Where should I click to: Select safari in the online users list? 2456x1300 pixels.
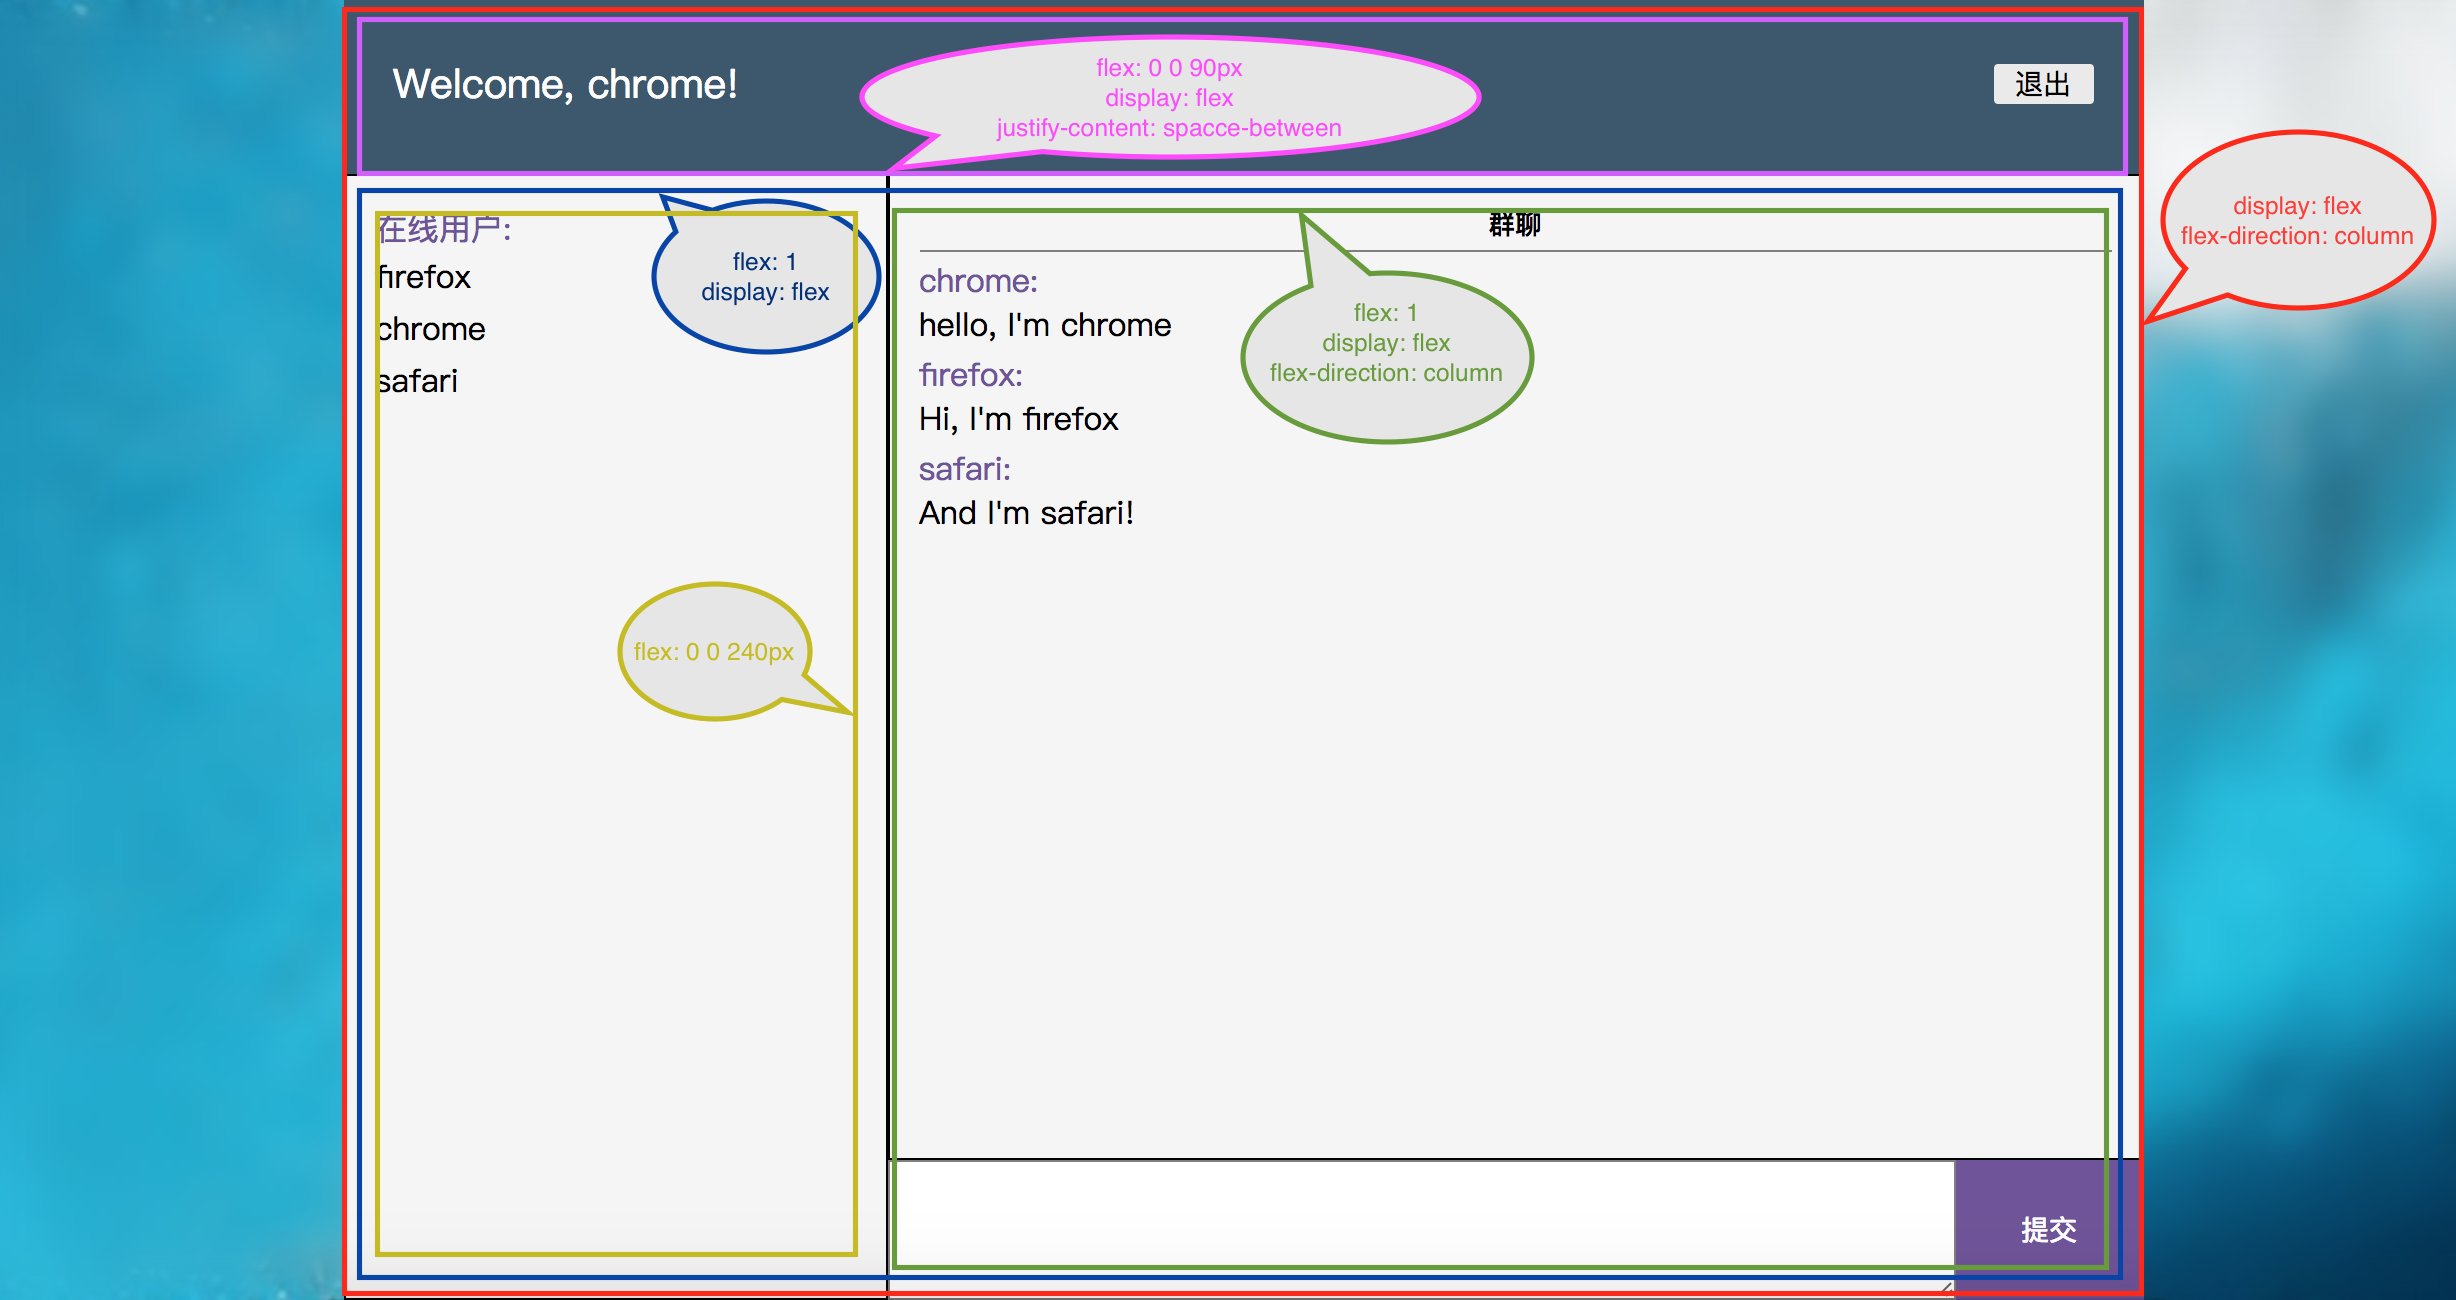[418, 381]
